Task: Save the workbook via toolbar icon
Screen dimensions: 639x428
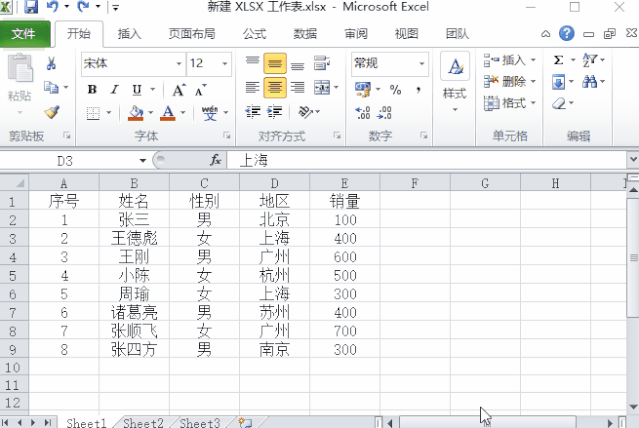Action: tap(31, 7)
